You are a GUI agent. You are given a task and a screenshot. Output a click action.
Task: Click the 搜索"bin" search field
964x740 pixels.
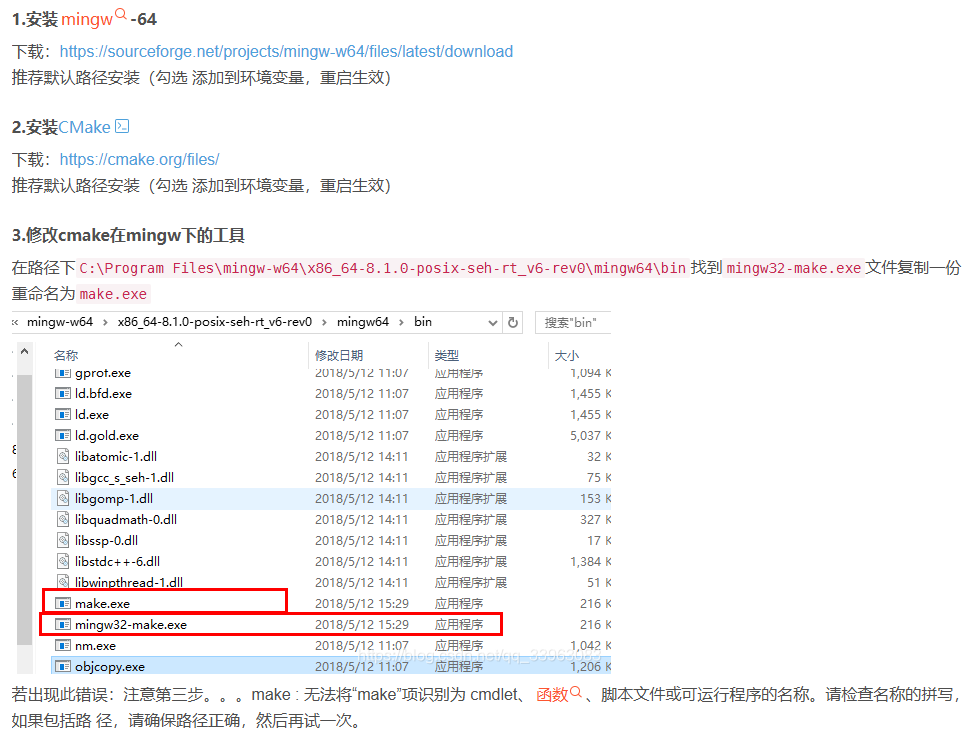pyautogui.click(x=573, y=323)
